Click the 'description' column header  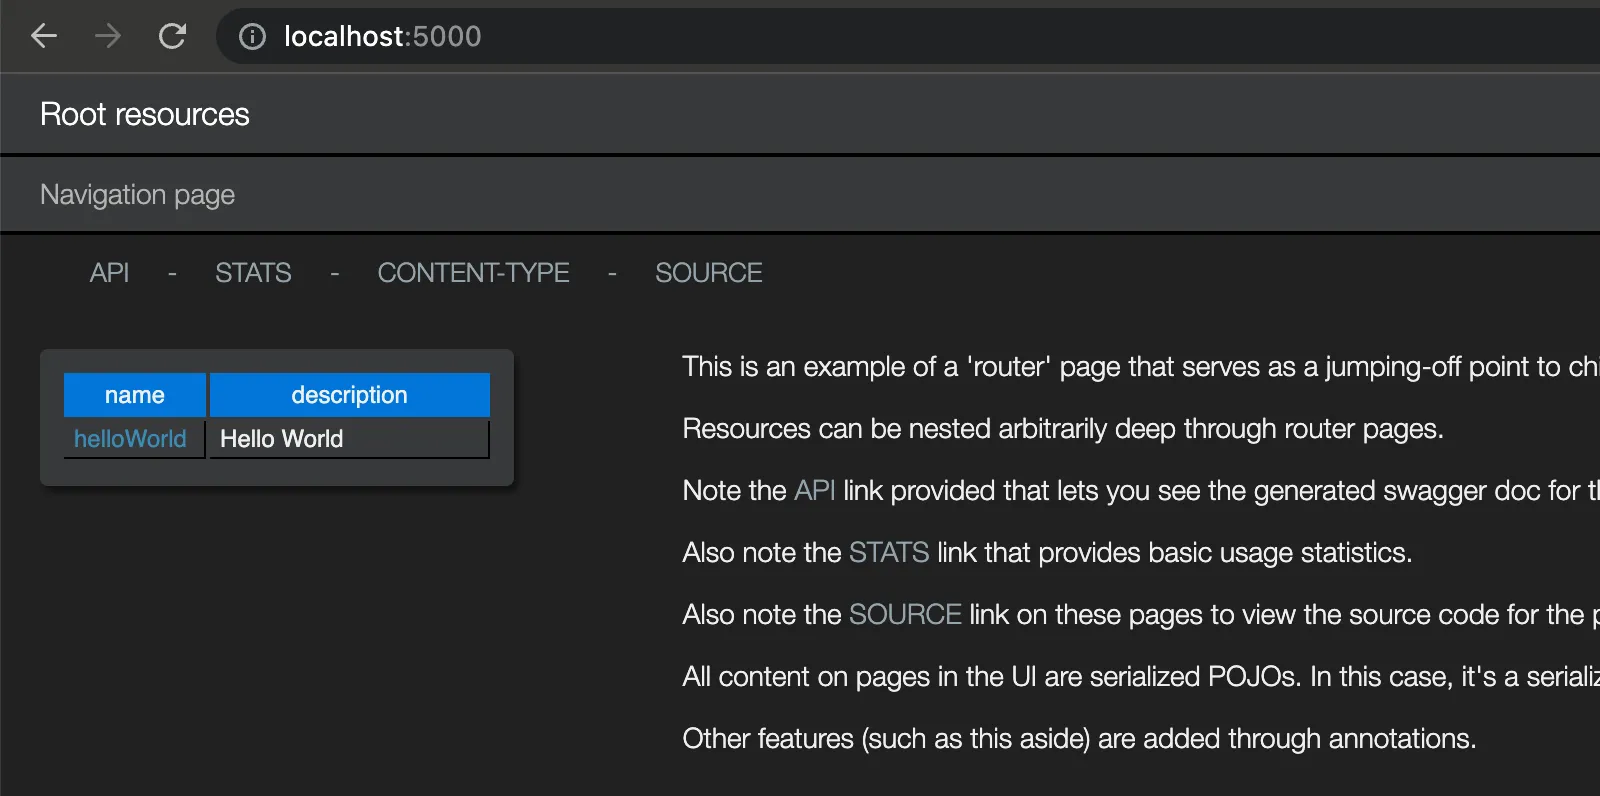349,395
